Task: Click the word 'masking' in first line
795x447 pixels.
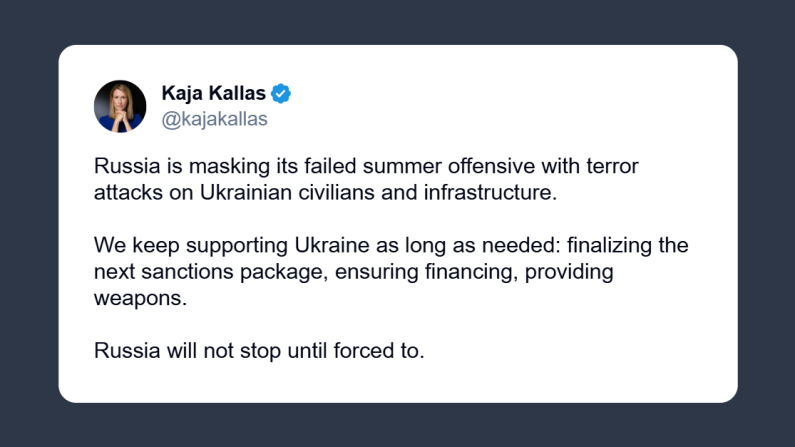Action: pyautogui.click(x=215, y=167)
